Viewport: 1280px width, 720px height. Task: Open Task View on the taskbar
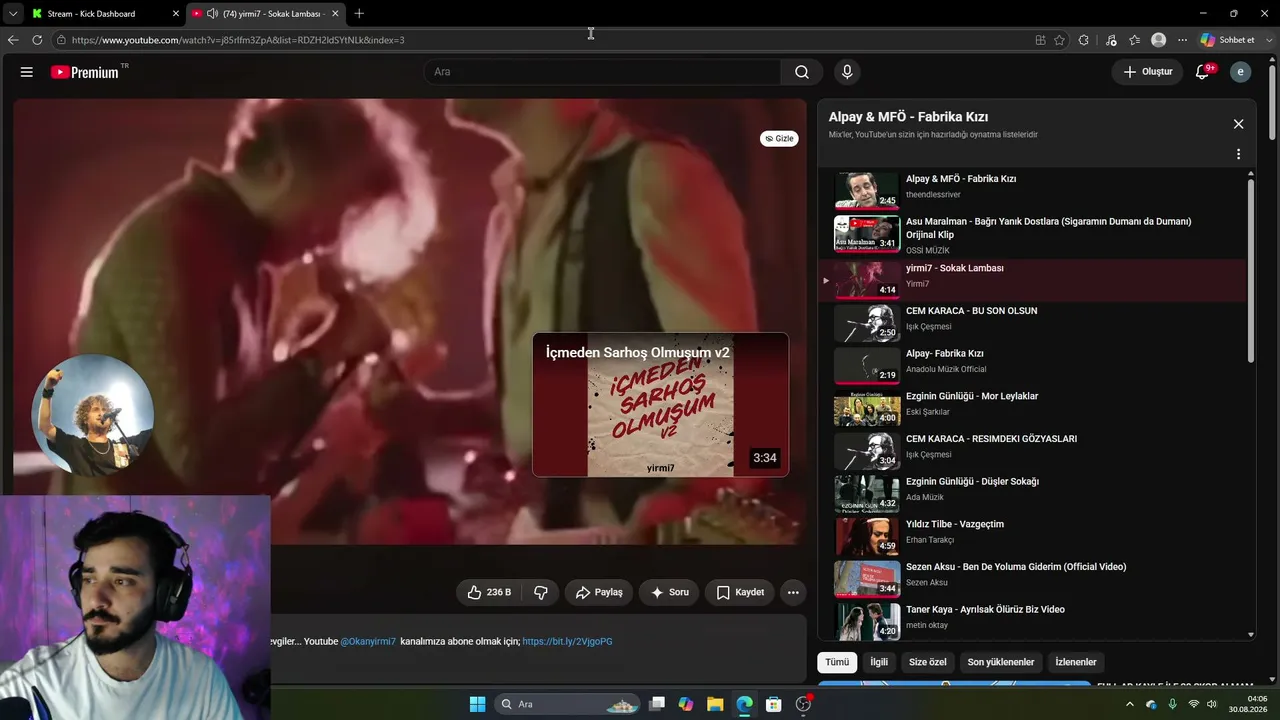pos(657,704)
